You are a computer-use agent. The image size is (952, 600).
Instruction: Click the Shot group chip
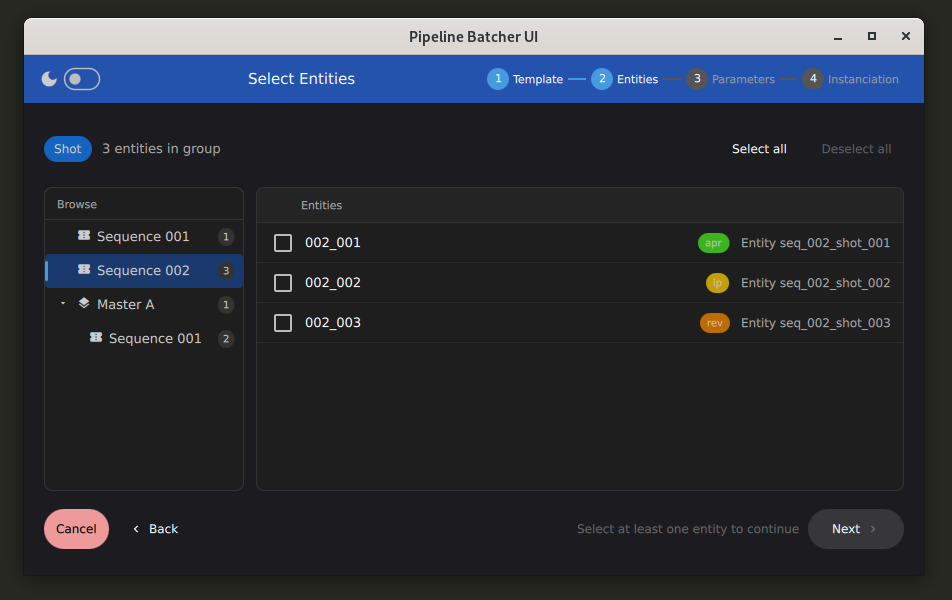click(x=68, y=149)
